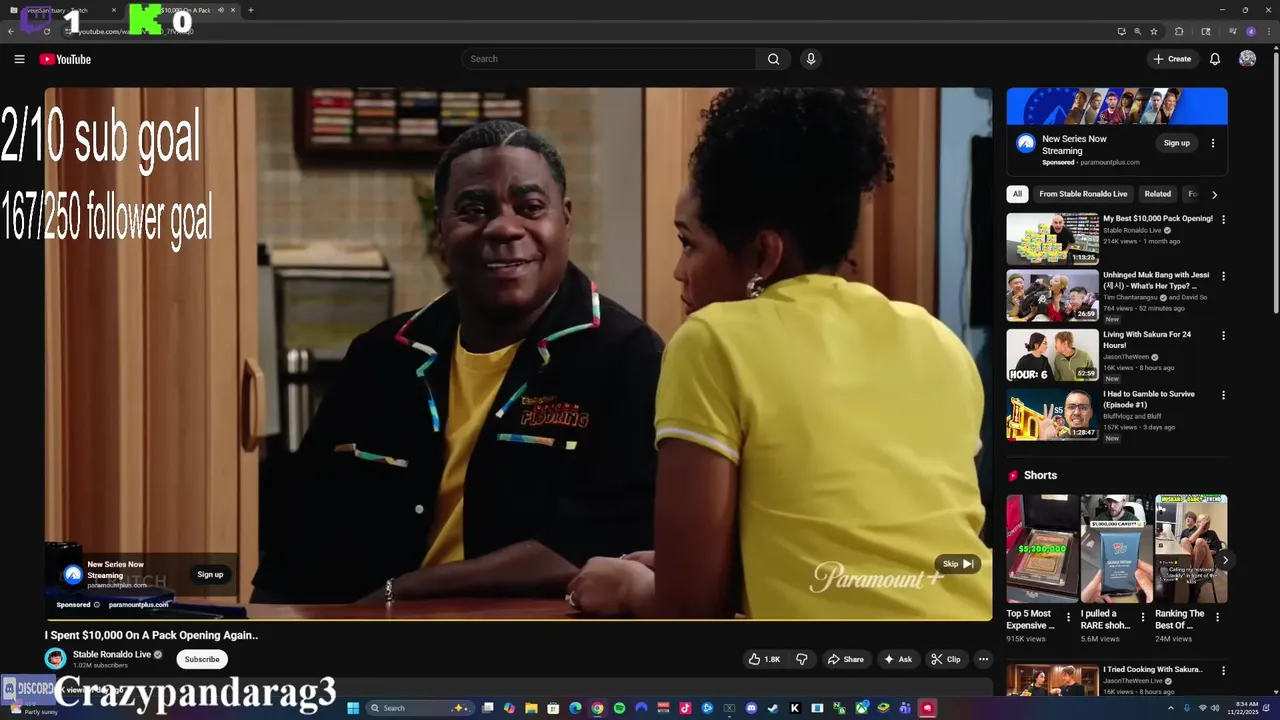The image size is (1280, 720).
Task: Open File Explorer from the taskbar
Action: coord(531,708)
